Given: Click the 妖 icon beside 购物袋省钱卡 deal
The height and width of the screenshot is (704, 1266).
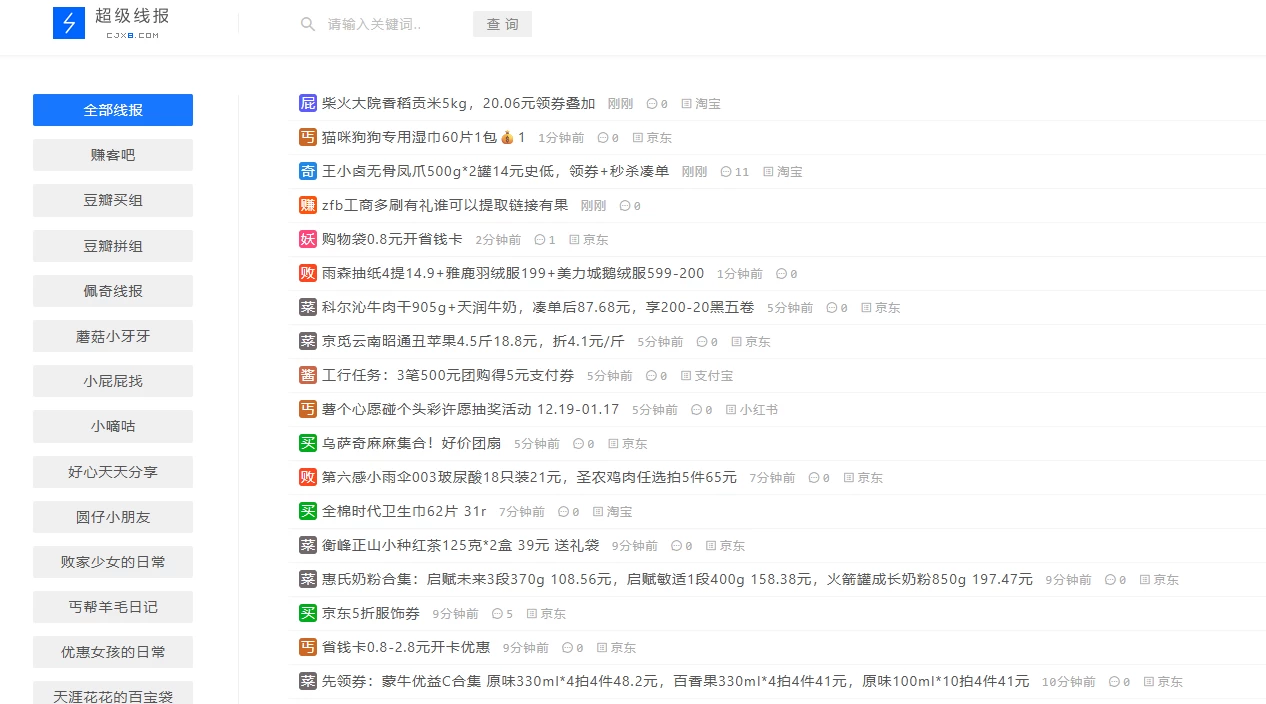Looking at the screenshot, I should (307, 239).
